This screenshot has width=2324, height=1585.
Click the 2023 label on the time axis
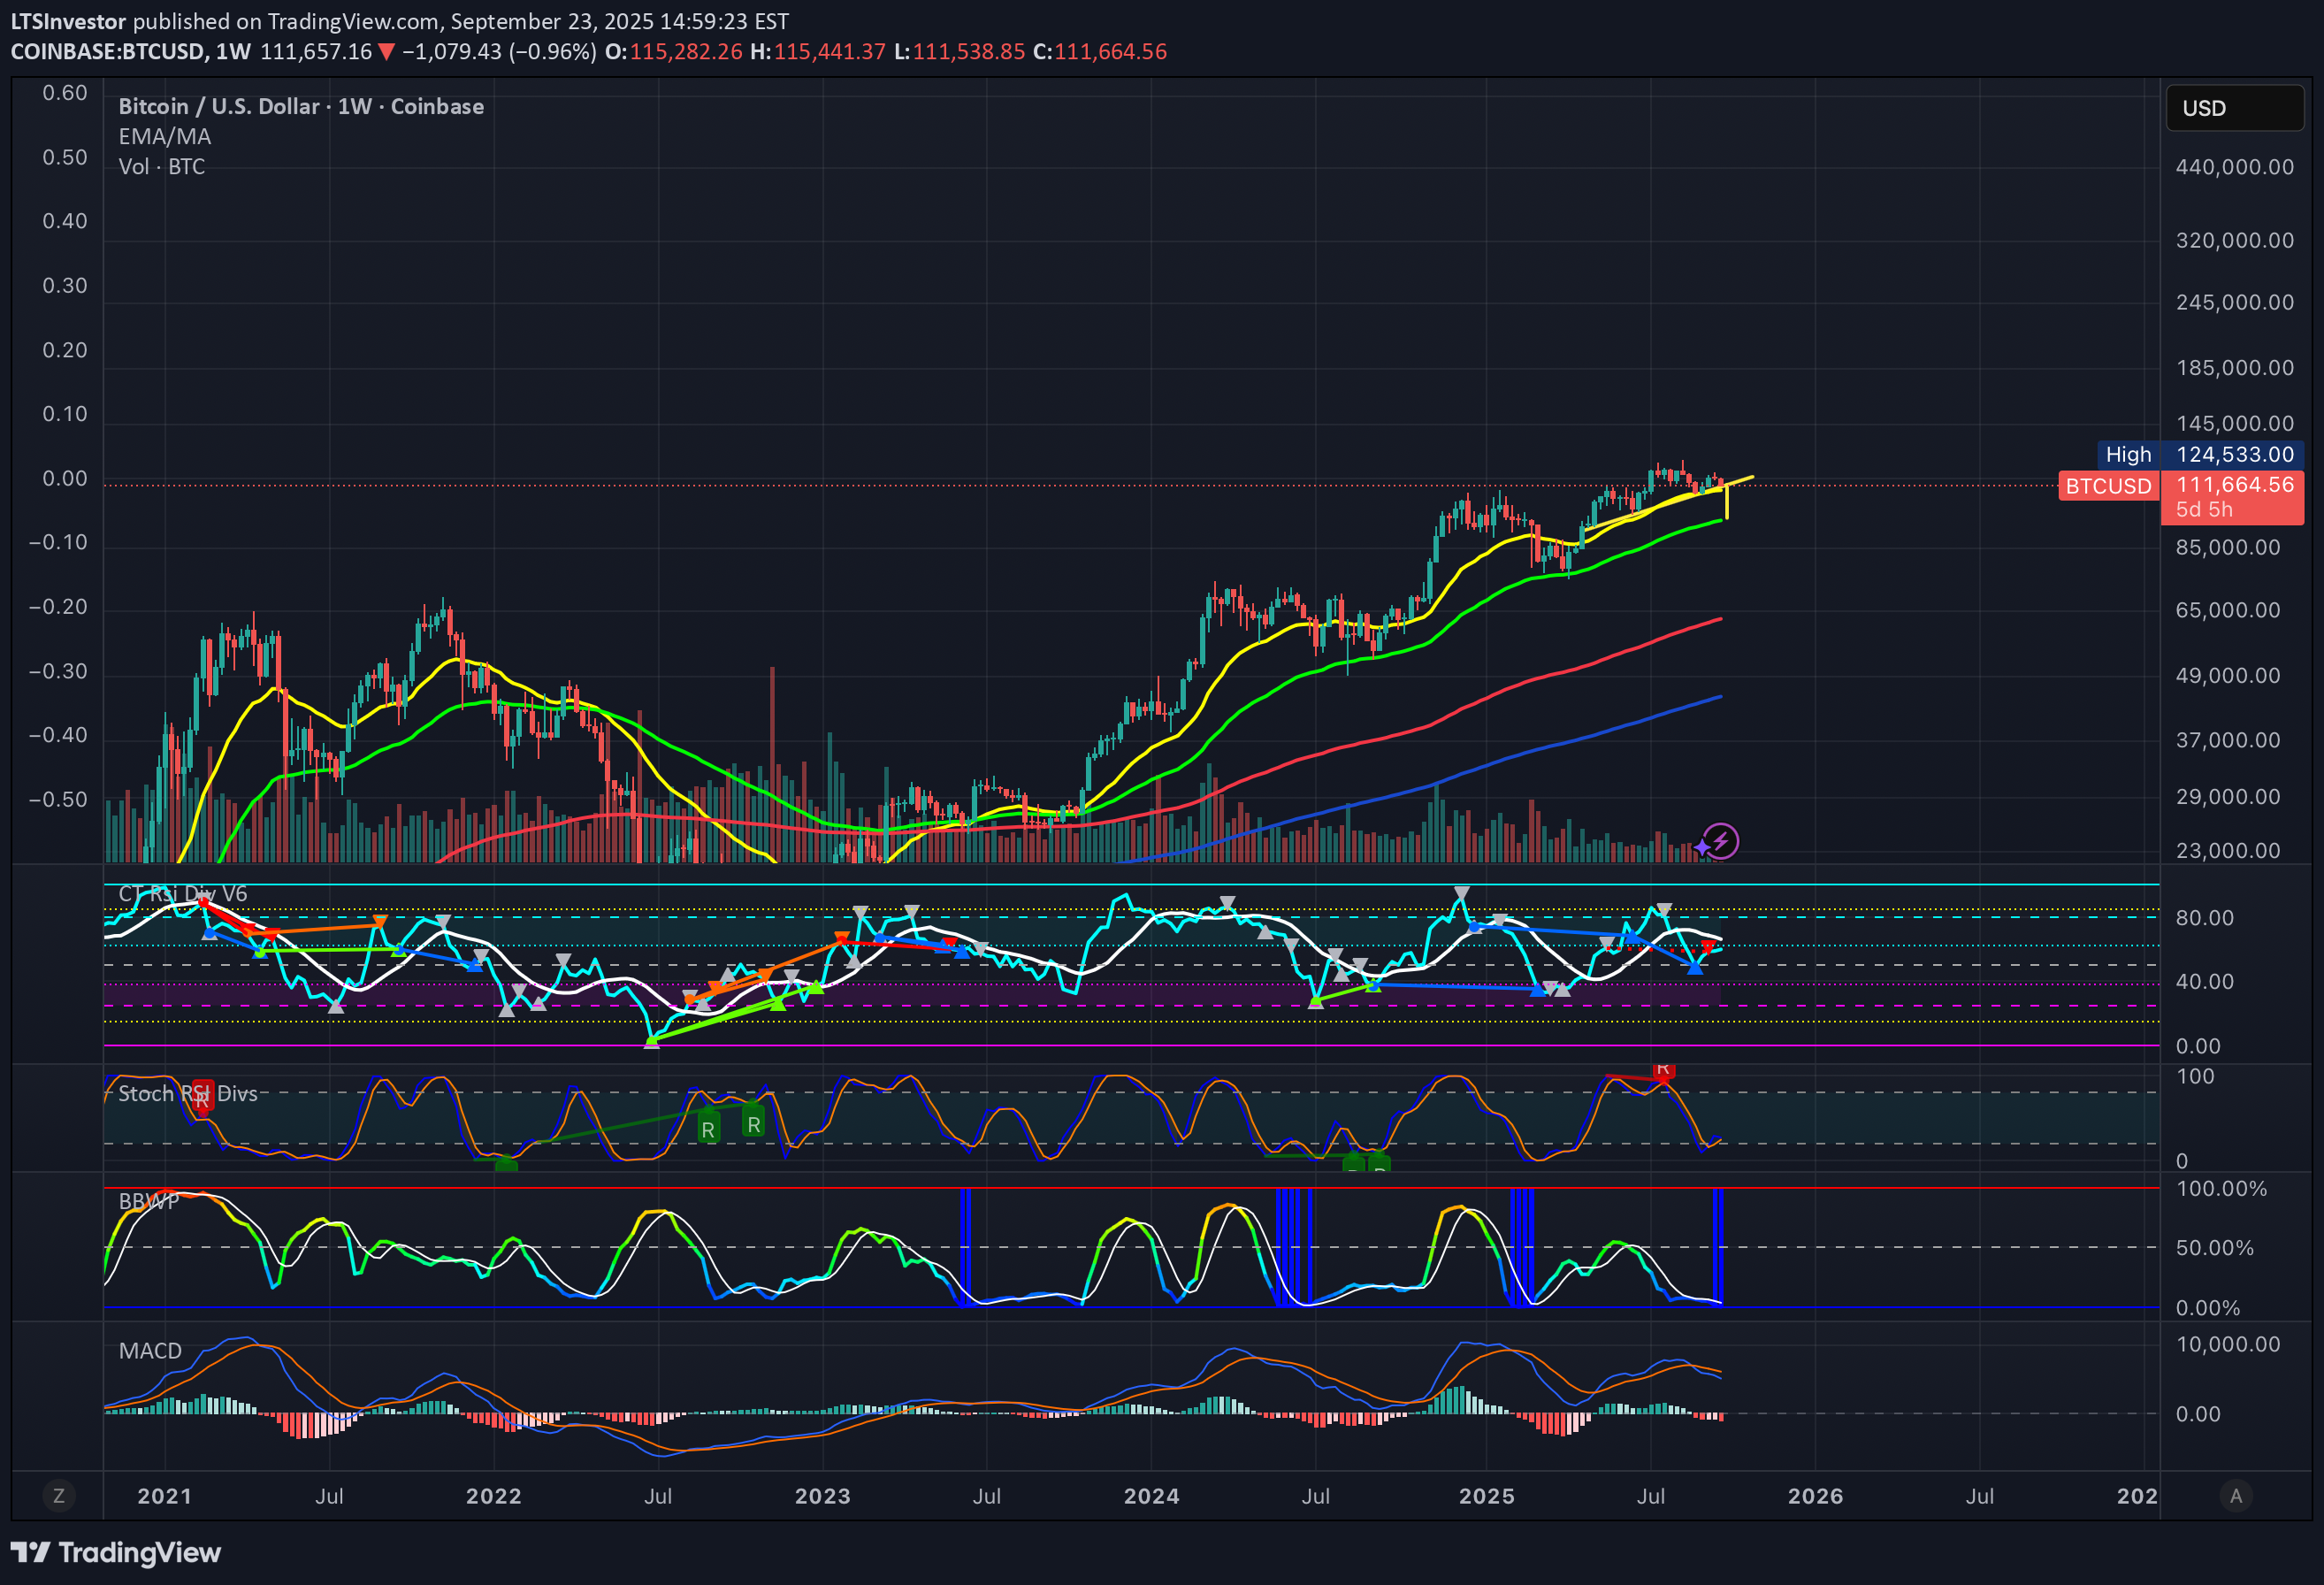click(x=822, y=1495)
